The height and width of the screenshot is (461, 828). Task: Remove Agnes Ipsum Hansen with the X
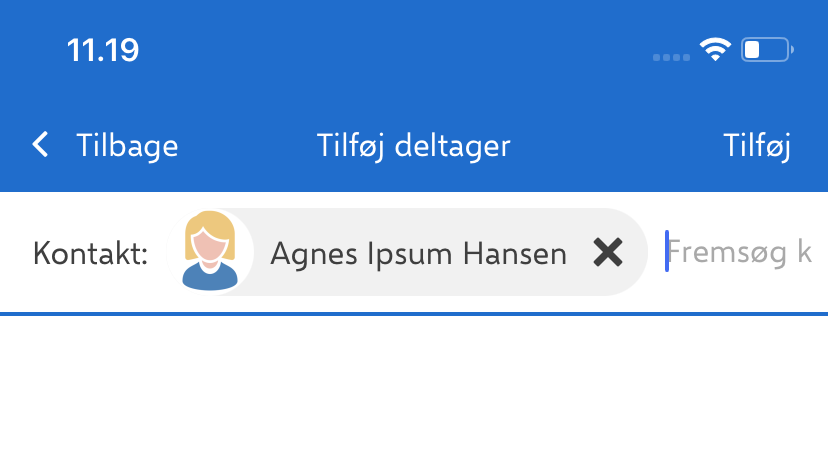[x=607, y=253]
